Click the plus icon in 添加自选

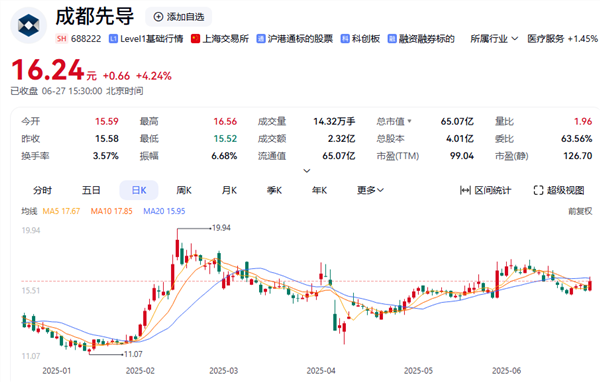tap(158, 17)
